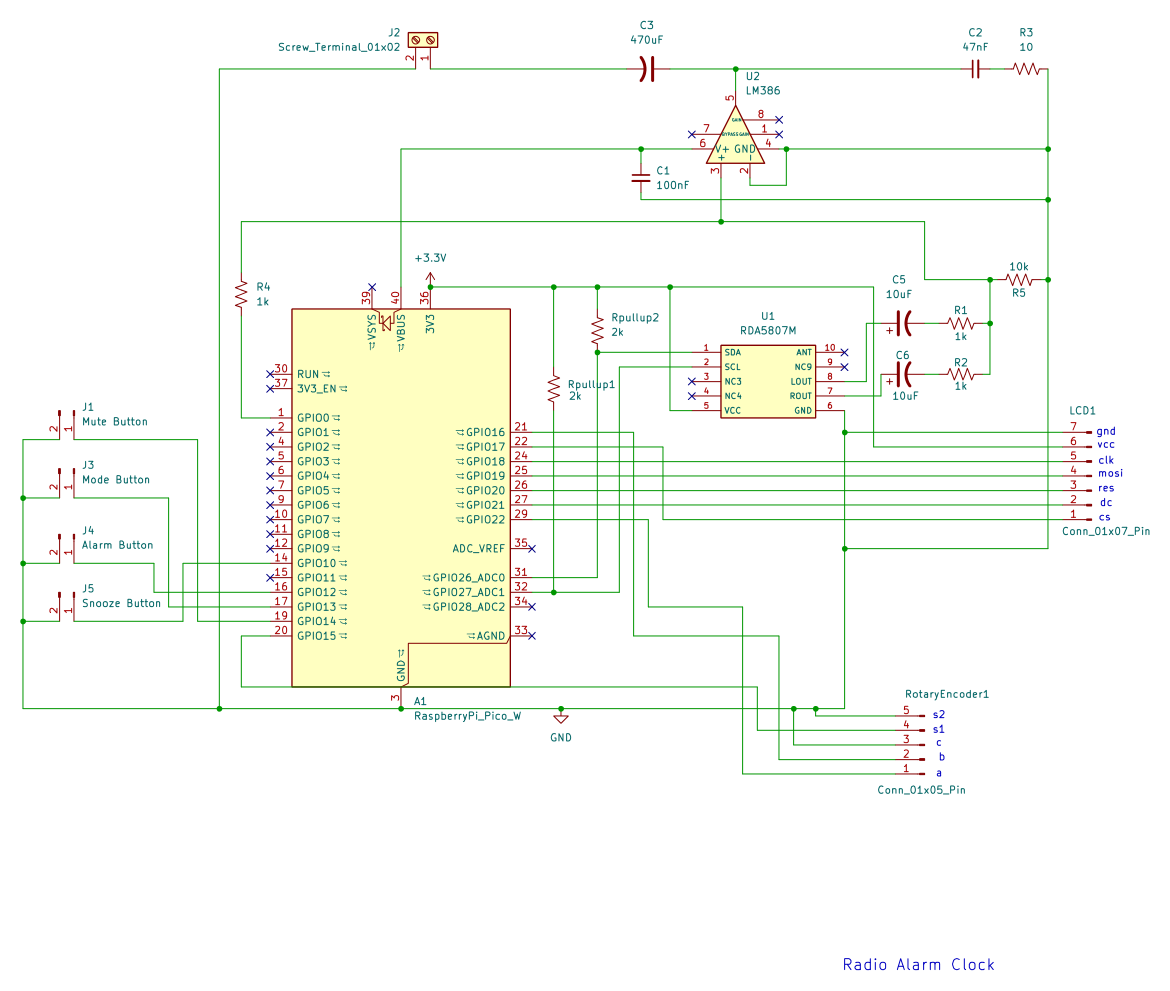Click the '10k' resistor value above R5
Screen dimensions: 1170x991
pyautogui.click(x=1019, y=266)
